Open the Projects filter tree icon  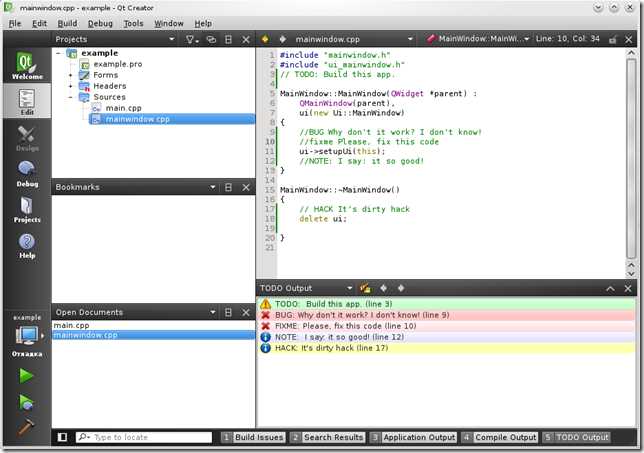coord(191,39)
